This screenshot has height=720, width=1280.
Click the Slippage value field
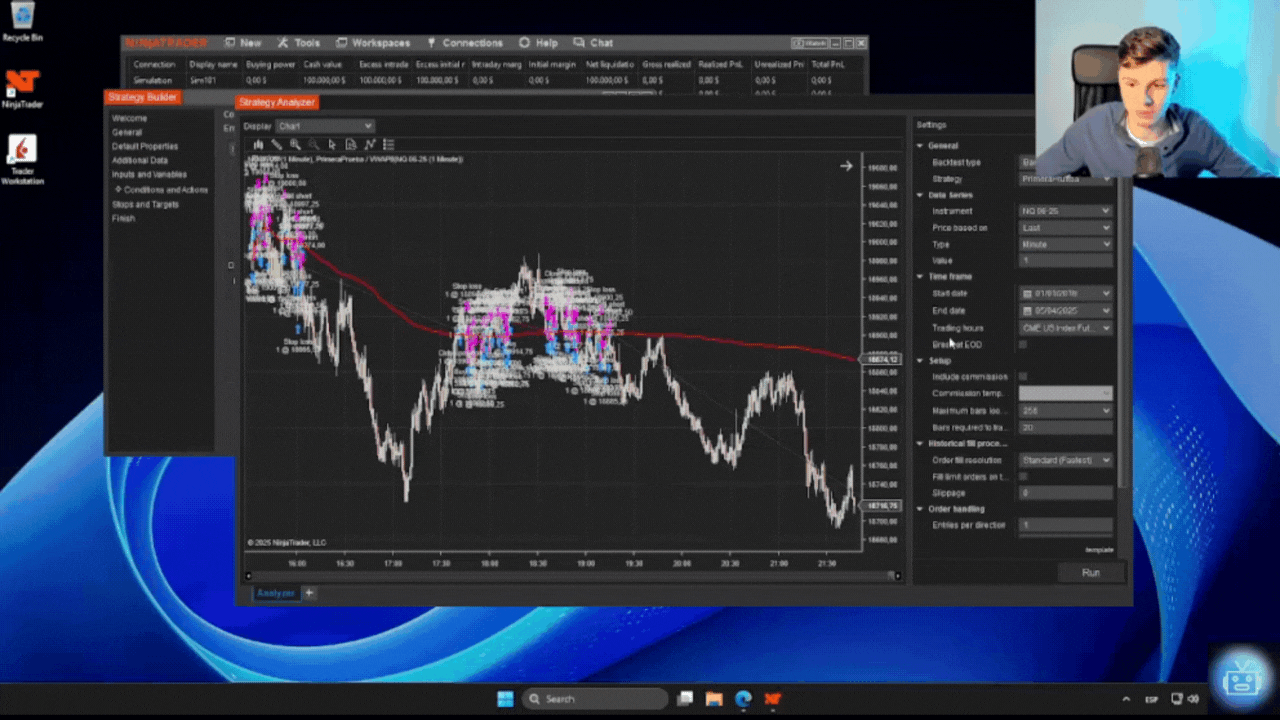(1065, 493)
